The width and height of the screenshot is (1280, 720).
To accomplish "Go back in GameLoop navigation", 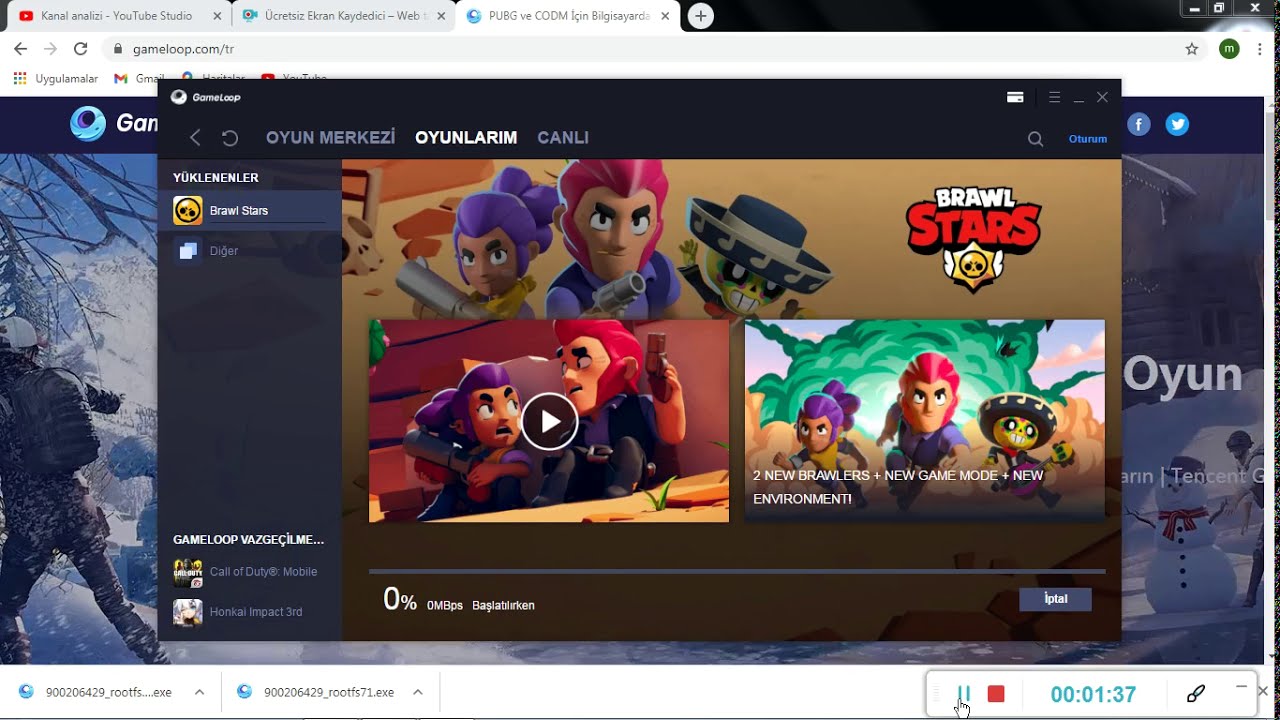I will click(195, 138).
